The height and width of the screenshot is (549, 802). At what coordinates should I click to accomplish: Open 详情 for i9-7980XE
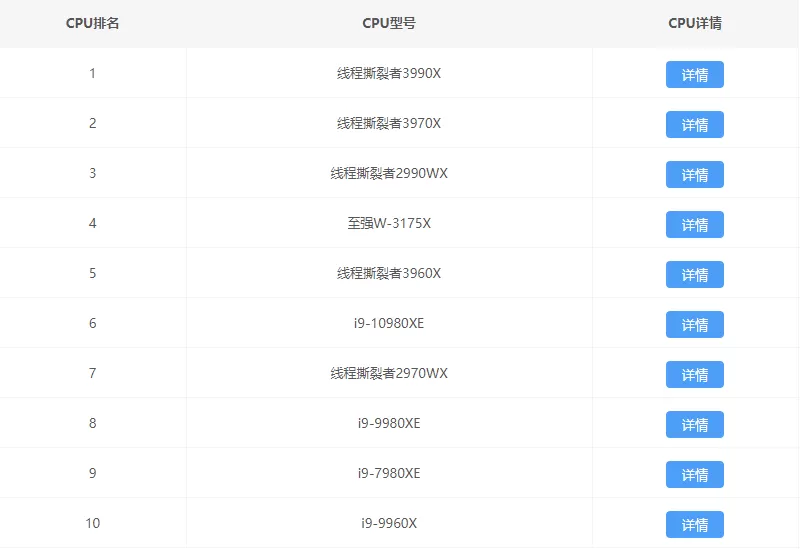[x=694, y=474]
